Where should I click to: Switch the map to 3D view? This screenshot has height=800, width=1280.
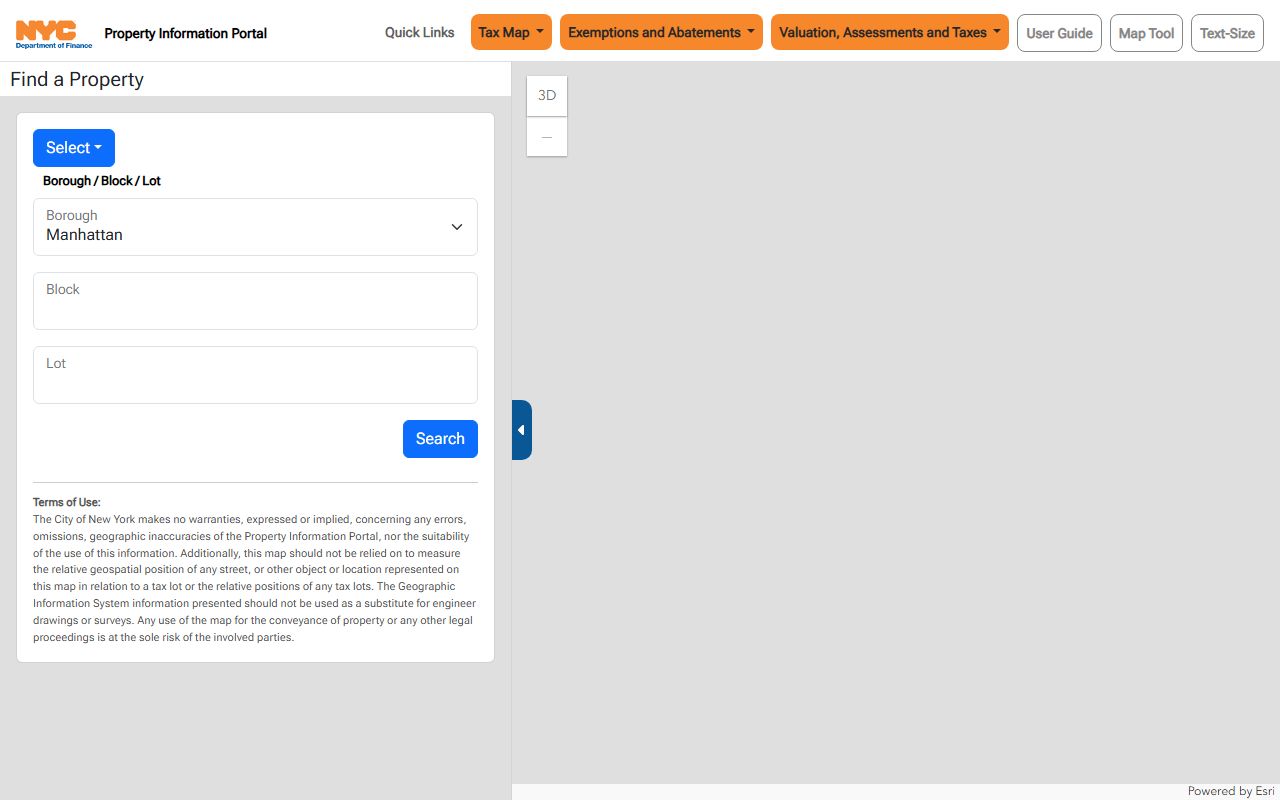coord(547,96)
